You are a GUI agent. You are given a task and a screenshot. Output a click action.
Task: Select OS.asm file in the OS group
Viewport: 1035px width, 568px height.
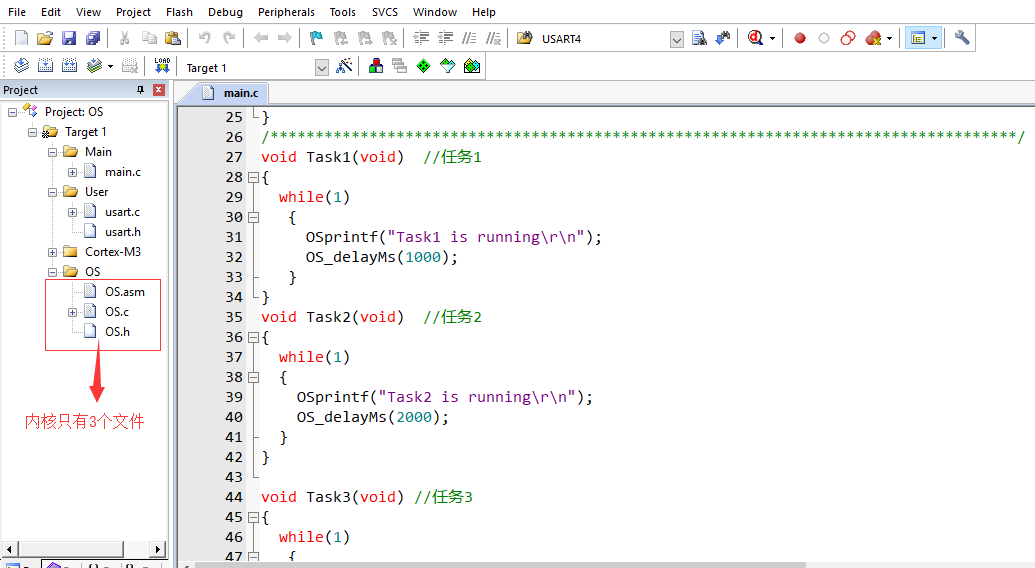coord(124,292)
